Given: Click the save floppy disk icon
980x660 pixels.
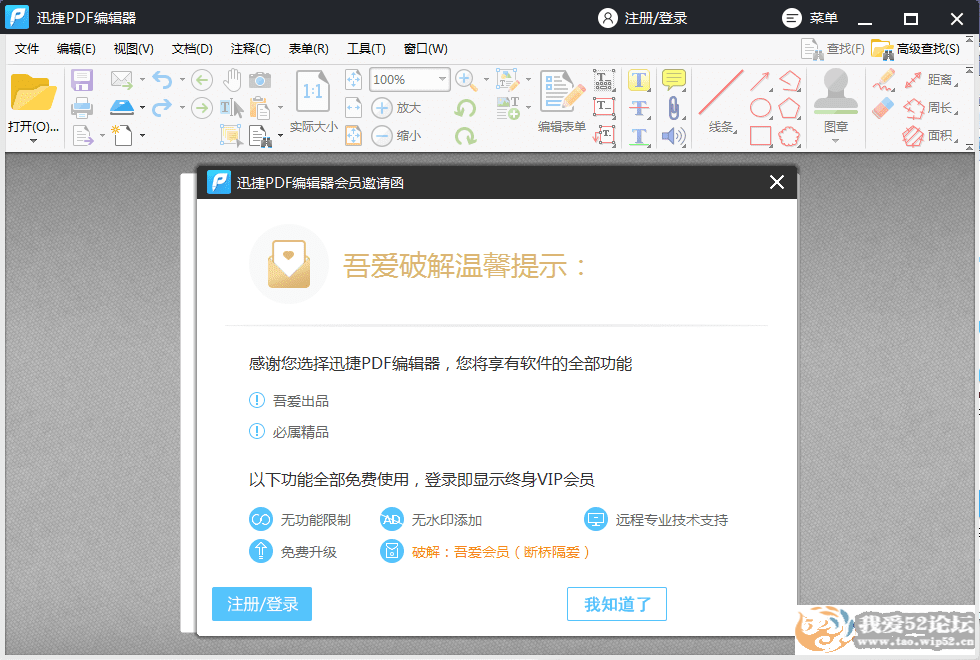Looking at the screenshot, I should (x=82, y=80).
